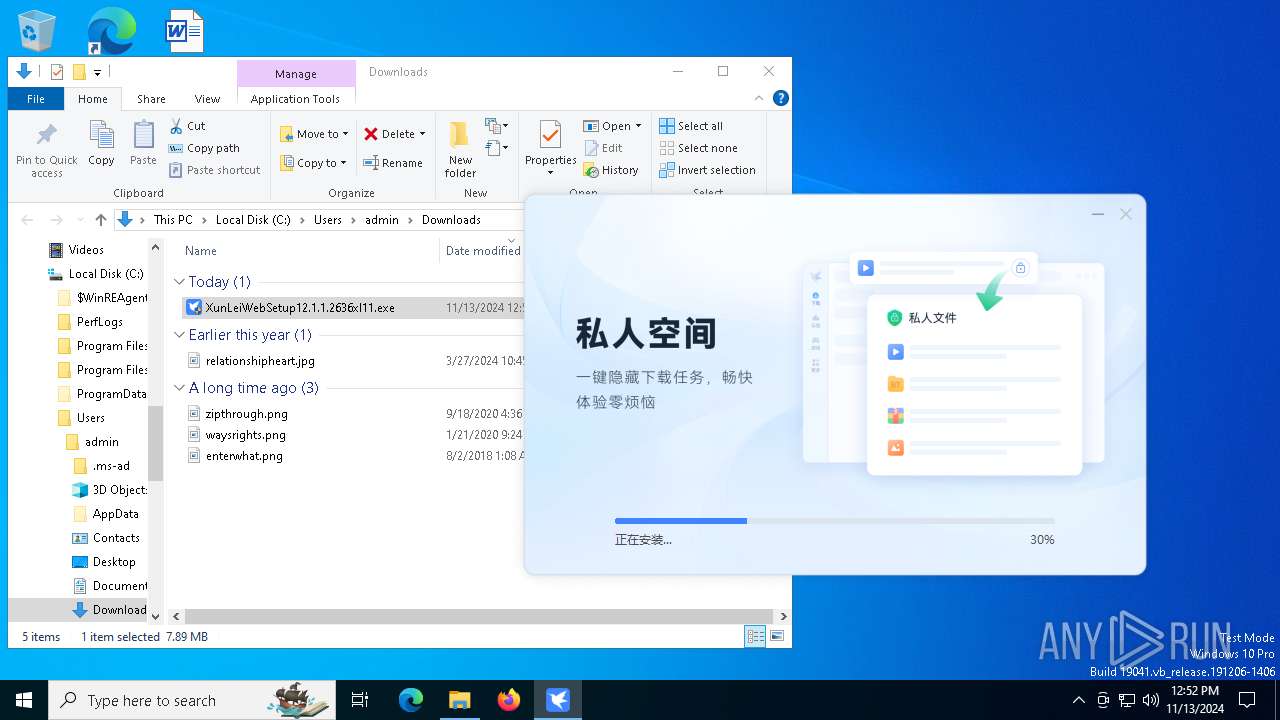This screenshot has width=1280, height=720.
Task: Click the Rename ribbon command
Action: (392, 163)
